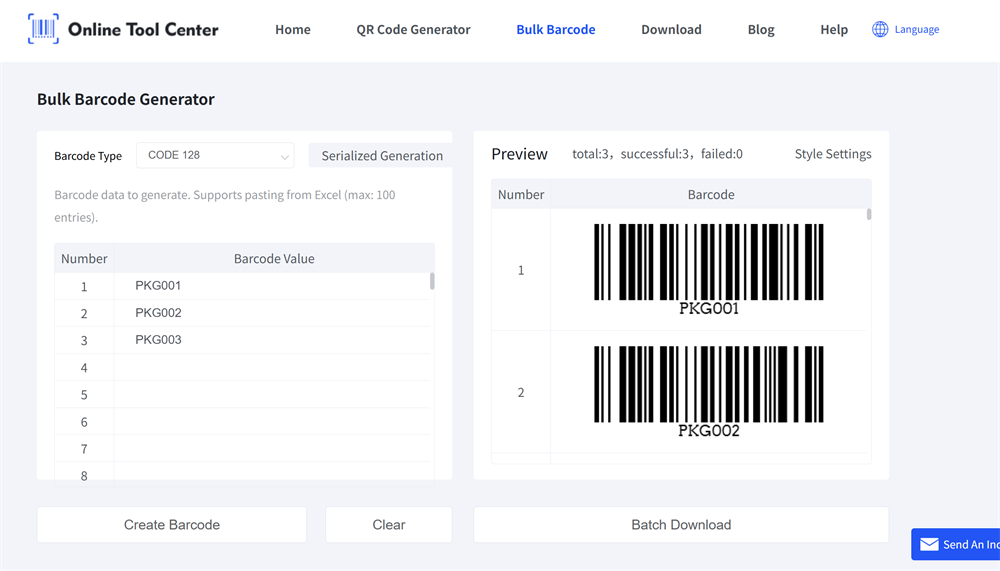Click the Create Barcode button
The height and width of the screenshot is (571, 1000).
pos(172,524)
